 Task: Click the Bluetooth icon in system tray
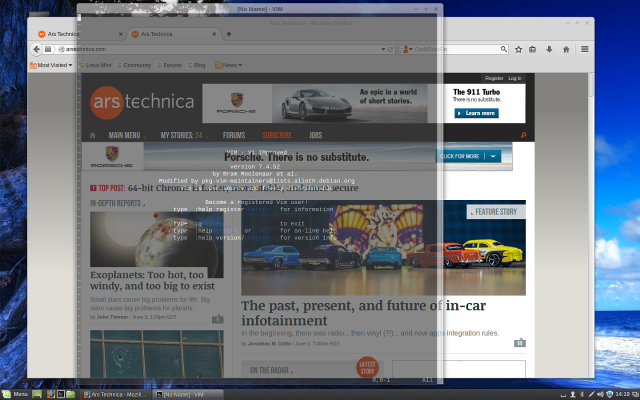[582, 394]
